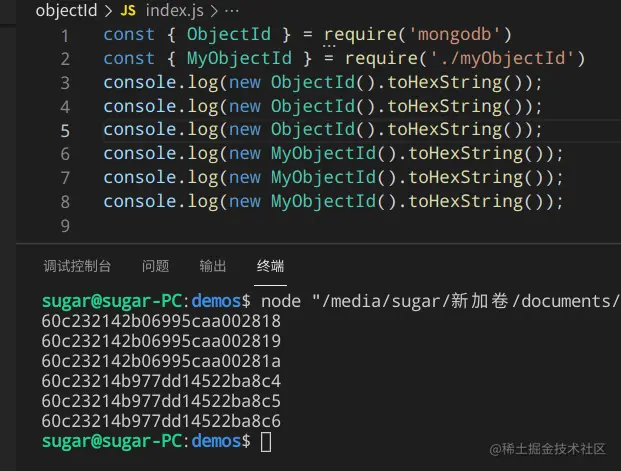Viewport: 621px width, 471px height.
Task: Click the 'mongodb' string on line 1
Action: (455, 34)
